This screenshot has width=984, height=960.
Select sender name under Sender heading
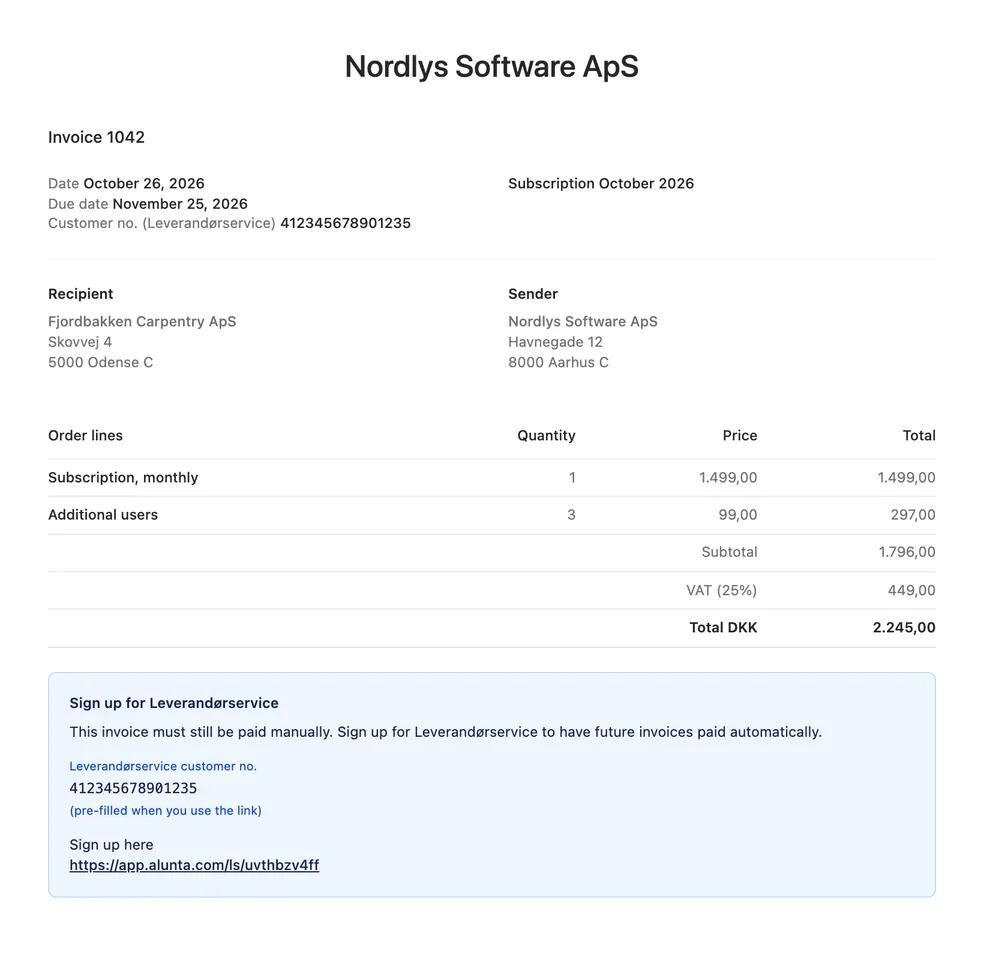tap(582, 321)
